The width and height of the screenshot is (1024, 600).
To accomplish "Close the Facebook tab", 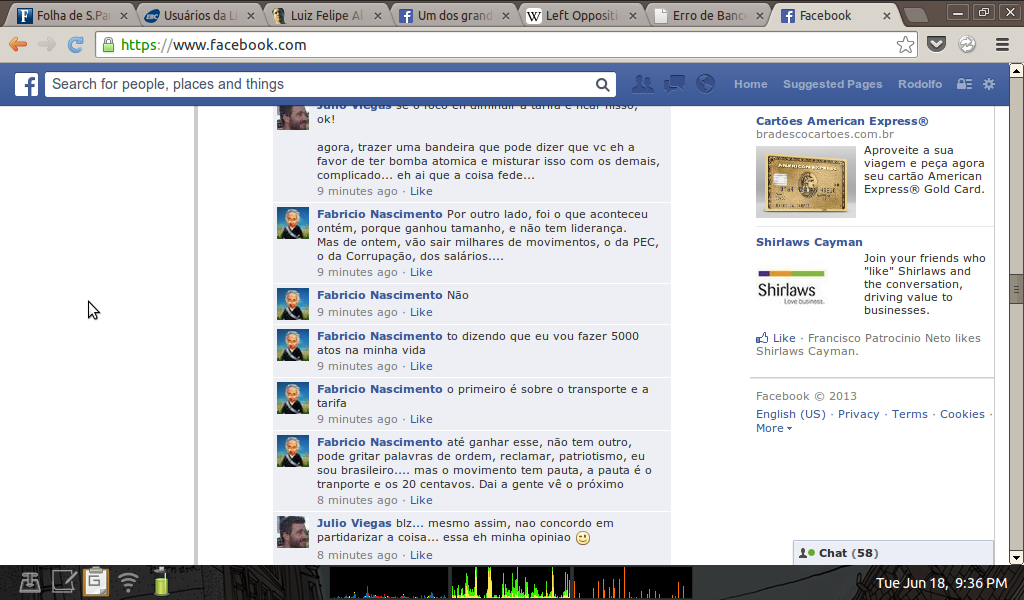I will tap(886, 16).
